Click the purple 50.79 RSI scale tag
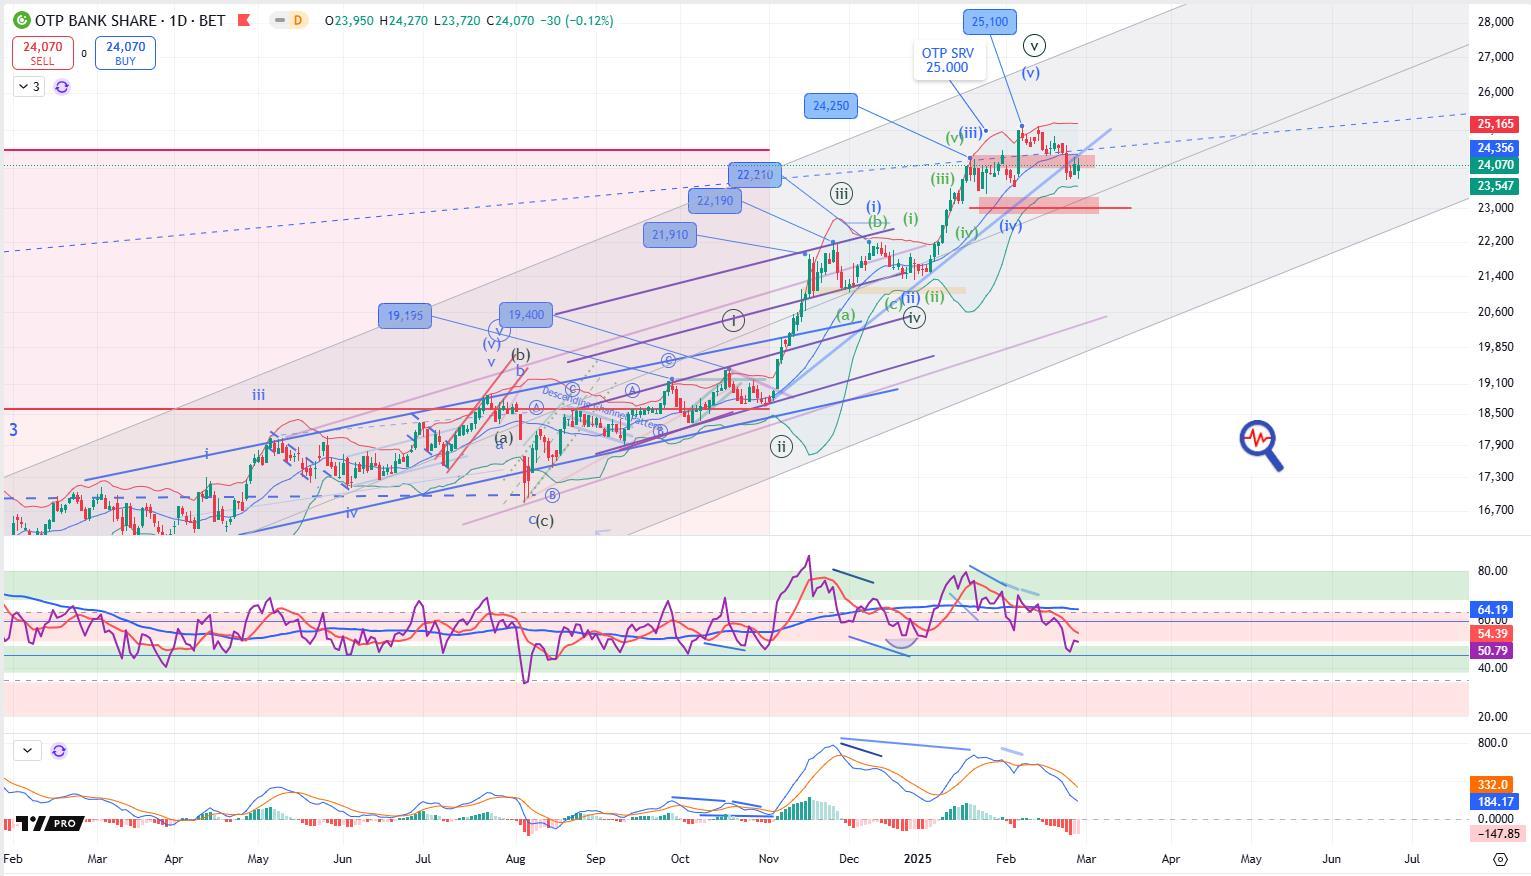The image size is (1531, 876). click(1492, 650)
